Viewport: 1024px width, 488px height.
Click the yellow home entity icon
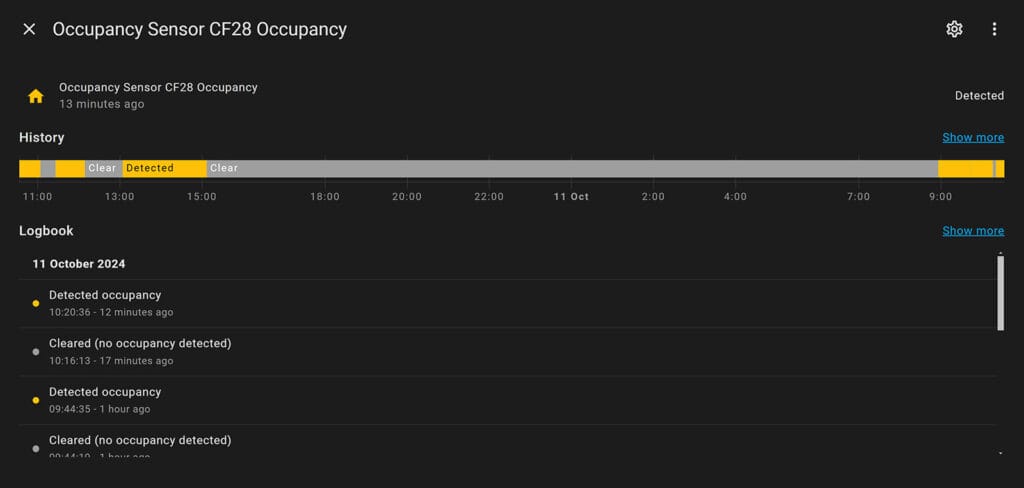[35, 96]
